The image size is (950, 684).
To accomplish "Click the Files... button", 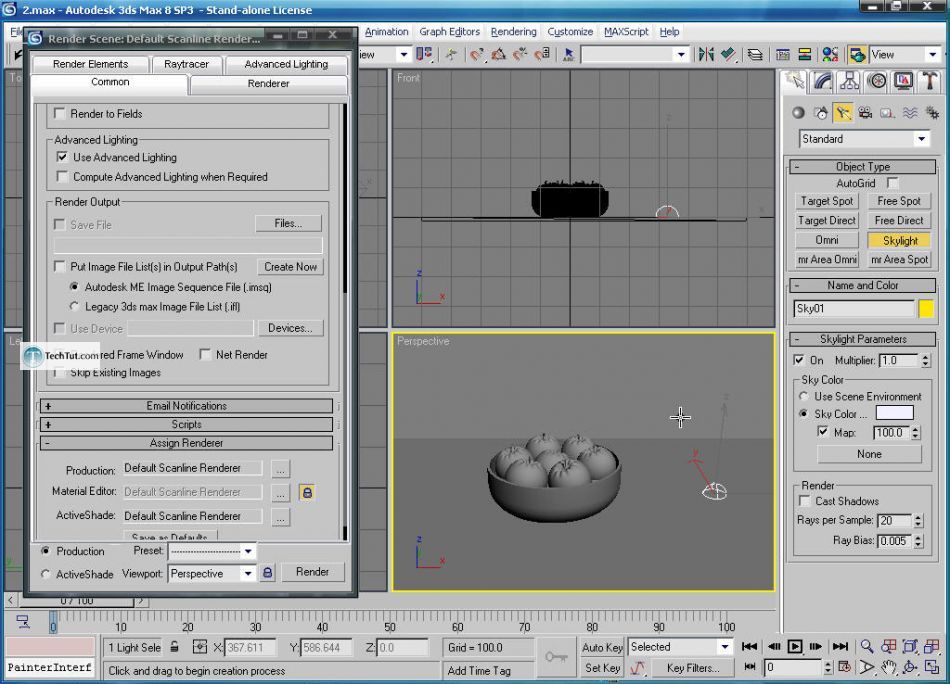I will [288, 224].
